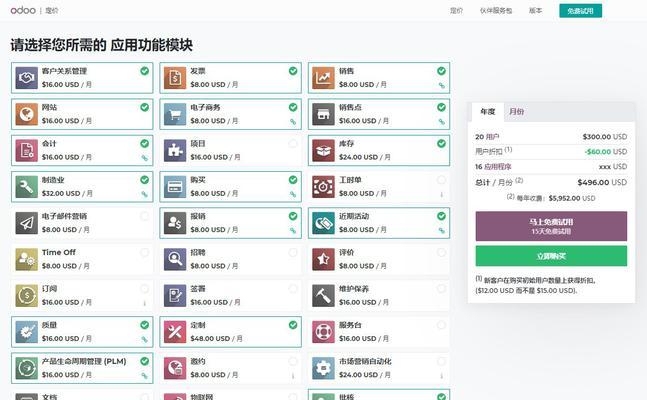
Task: Click the 邀约 appointment app icon
Action: (175, 368)
